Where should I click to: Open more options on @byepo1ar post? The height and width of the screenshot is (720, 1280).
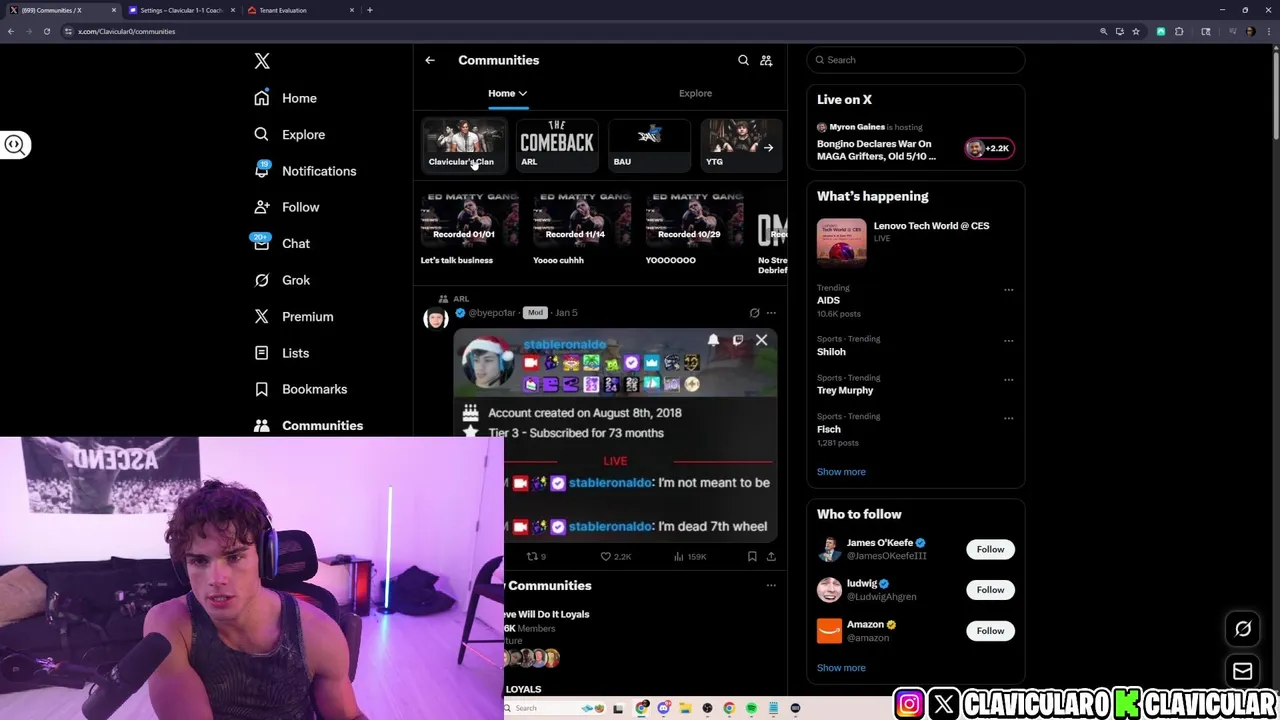771,313
